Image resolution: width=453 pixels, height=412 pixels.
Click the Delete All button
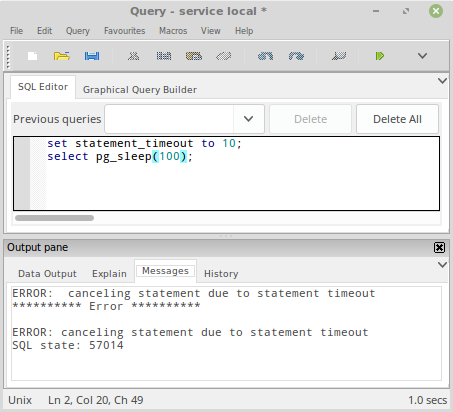[x=397, y=119]
